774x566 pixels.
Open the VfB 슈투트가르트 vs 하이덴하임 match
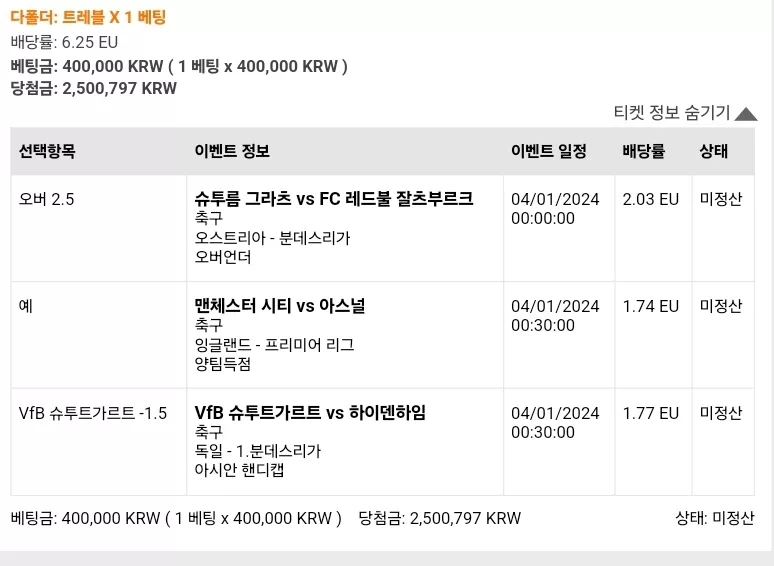[x=310, y=413]
